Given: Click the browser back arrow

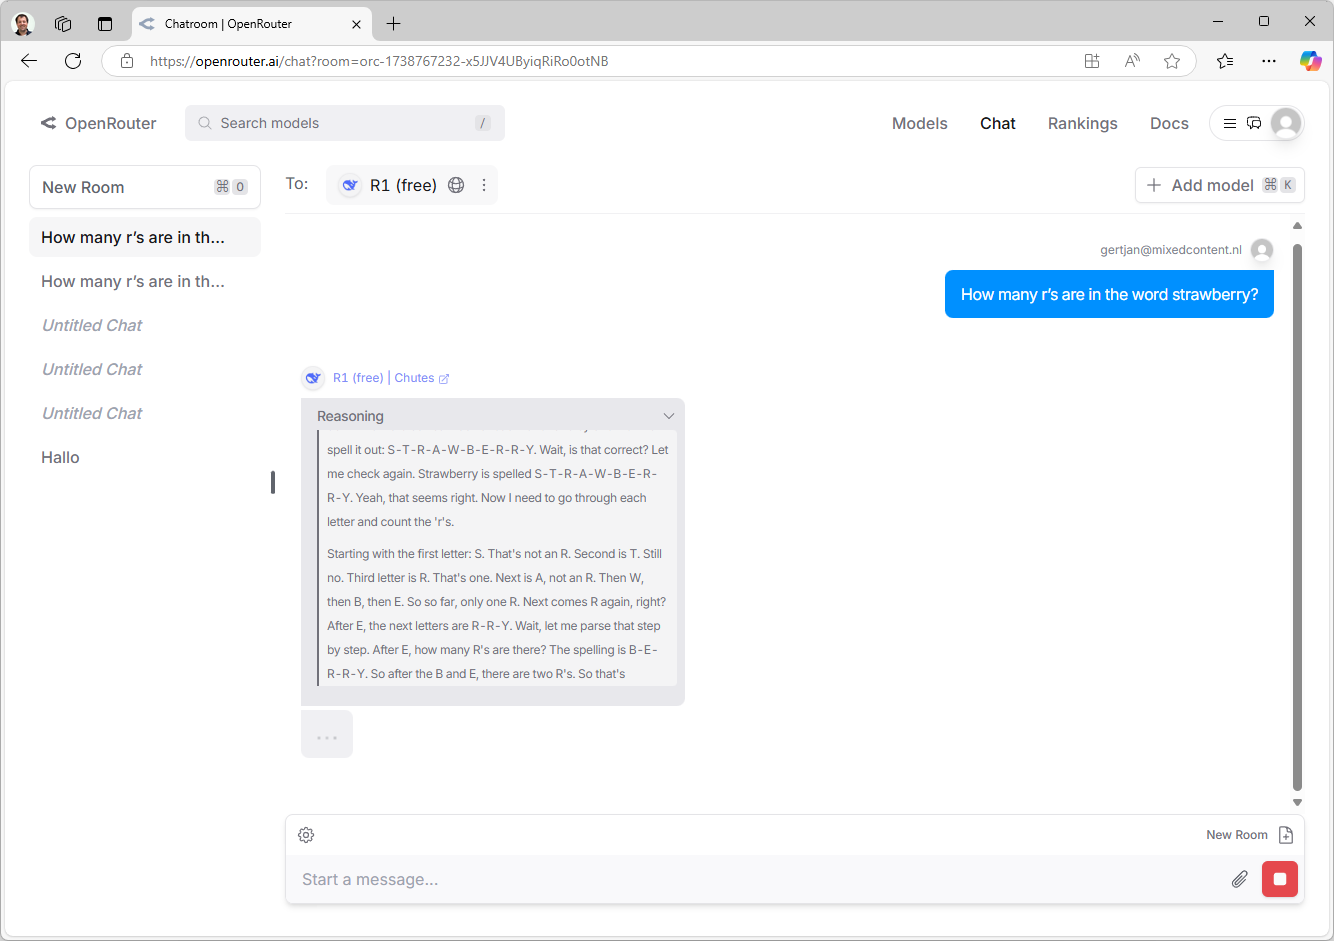Looking at the screenshot, I should pyautogui.click(x=29, y=61).
